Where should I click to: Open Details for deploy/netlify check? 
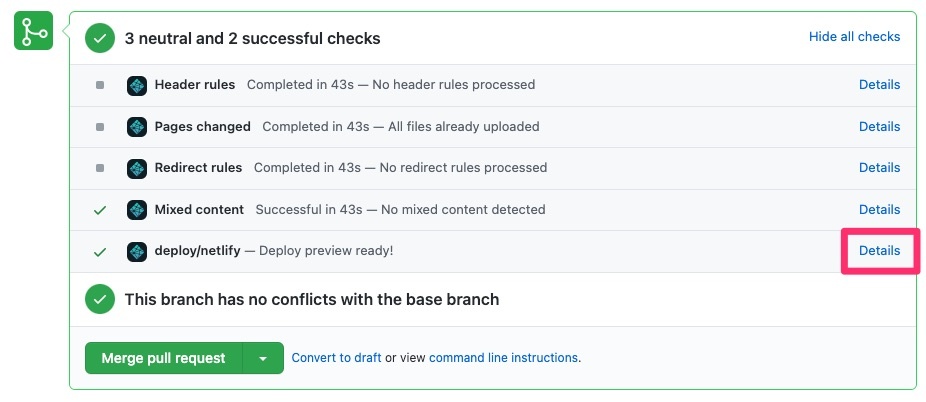tap(879, 251)
